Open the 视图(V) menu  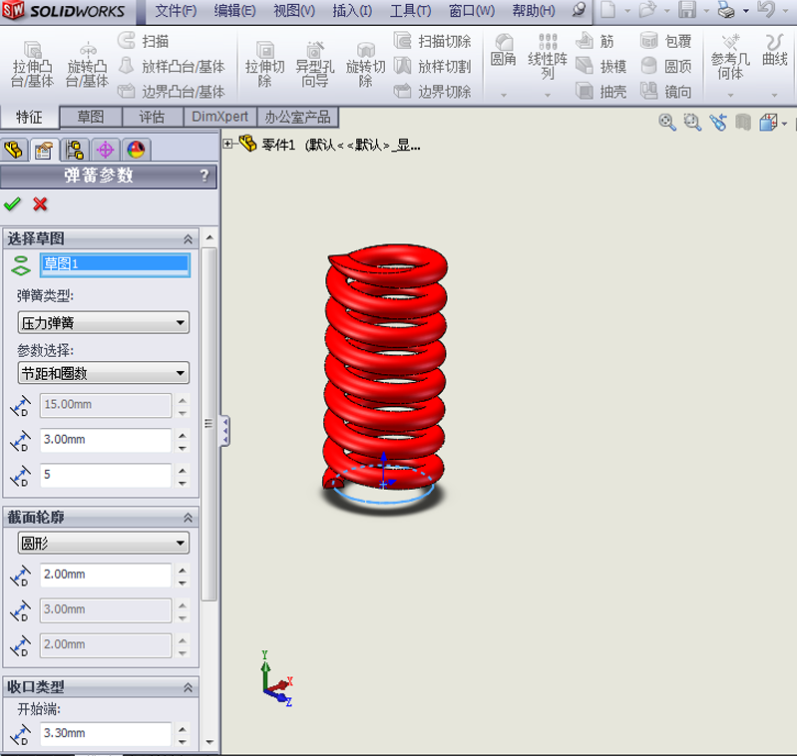pos(294,11)
